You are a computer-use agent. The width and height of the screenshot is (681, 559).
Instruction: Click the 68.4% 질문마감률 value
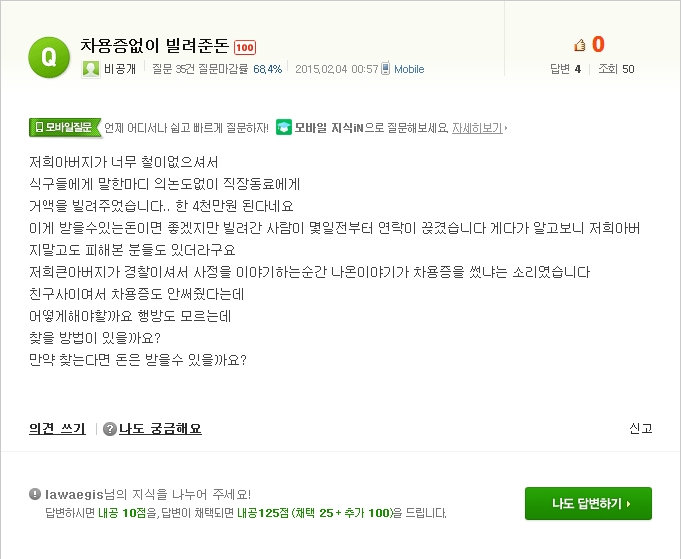pyautogui.click(x=268, y=69)
